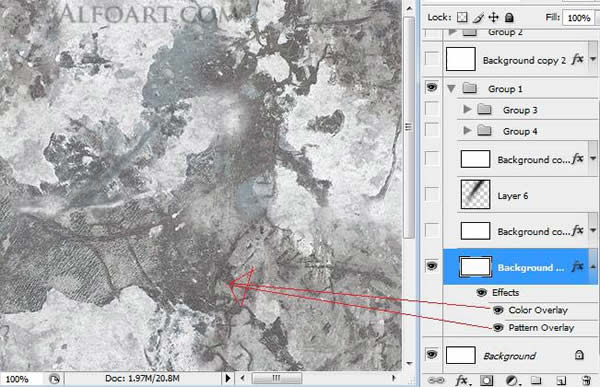Screen dimensions: 600x387
Task: Click the horizontal scrollbar thumb
Action: tap(277, 378)
